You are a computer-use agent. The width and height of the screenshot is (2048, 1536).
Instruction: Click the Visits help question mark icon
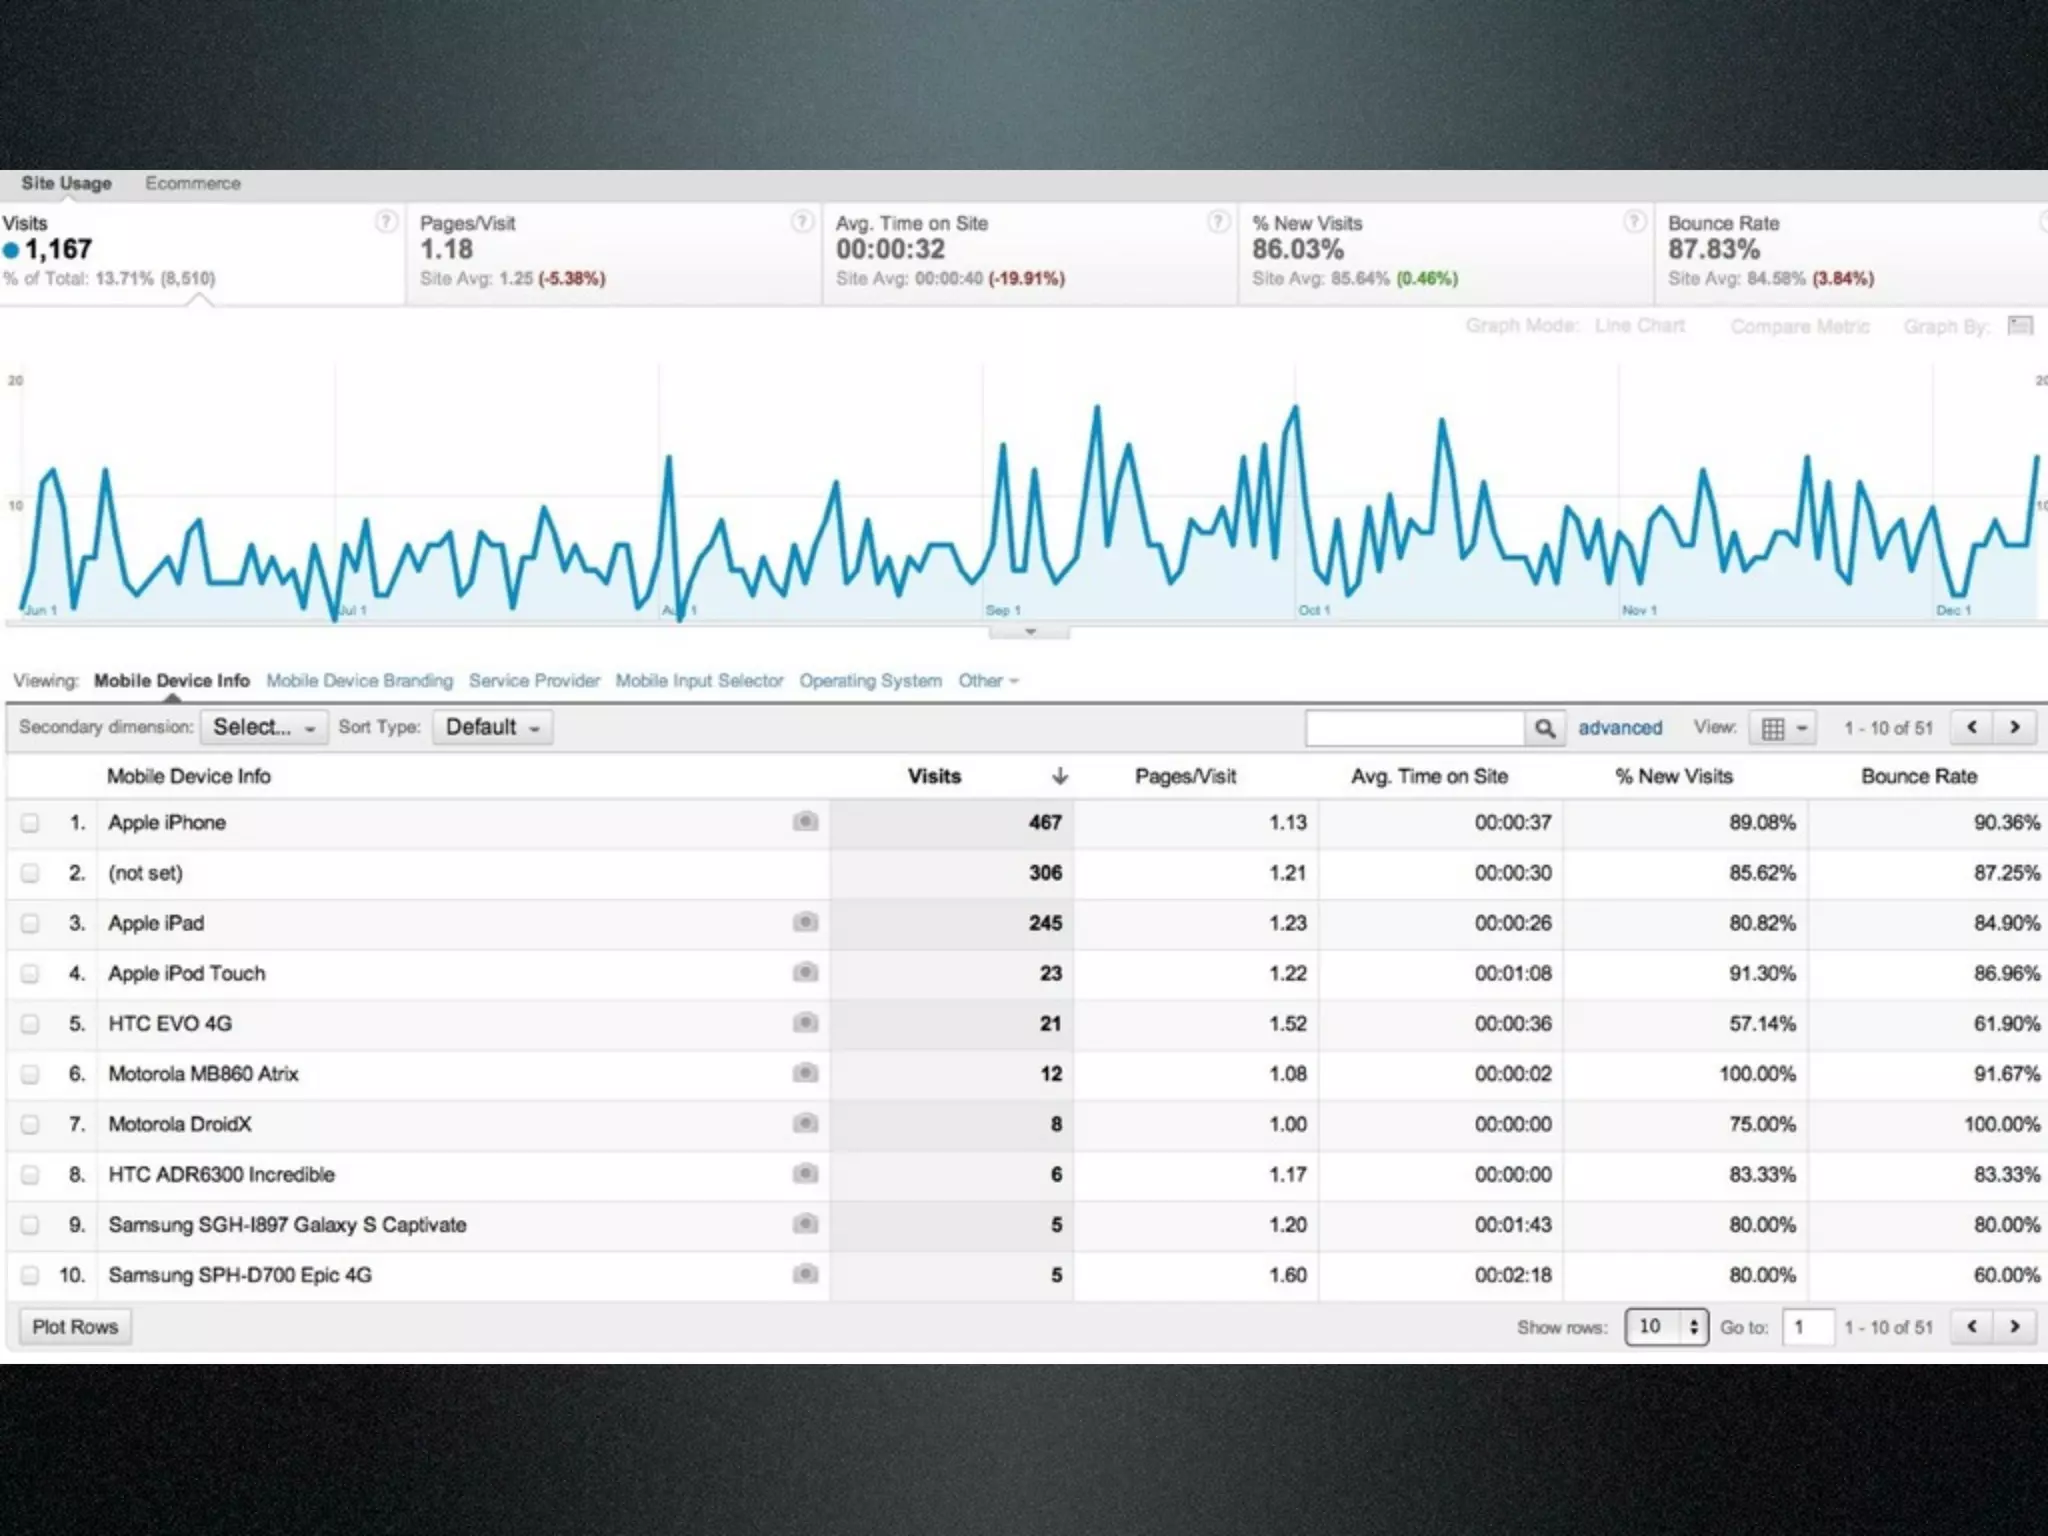point(385,222)
